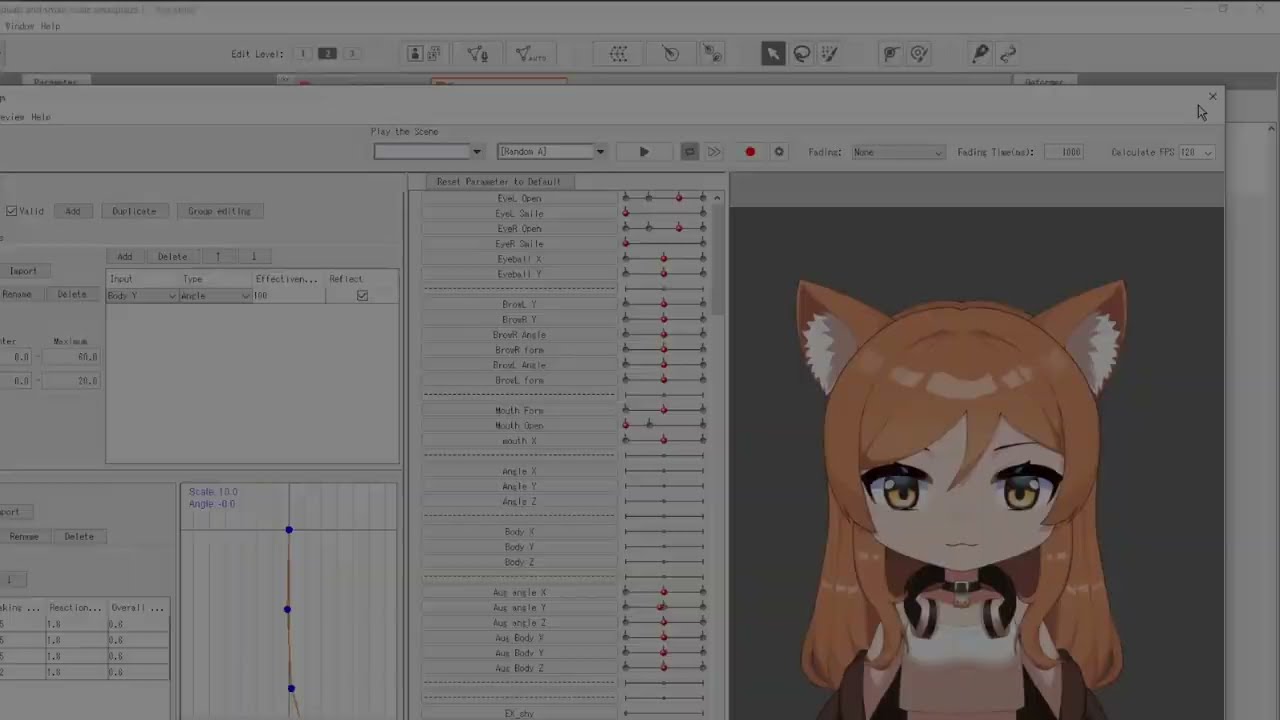1280x720 pixels.
Task: Edit the Maximum value 60.0
Action: [71, 357]
